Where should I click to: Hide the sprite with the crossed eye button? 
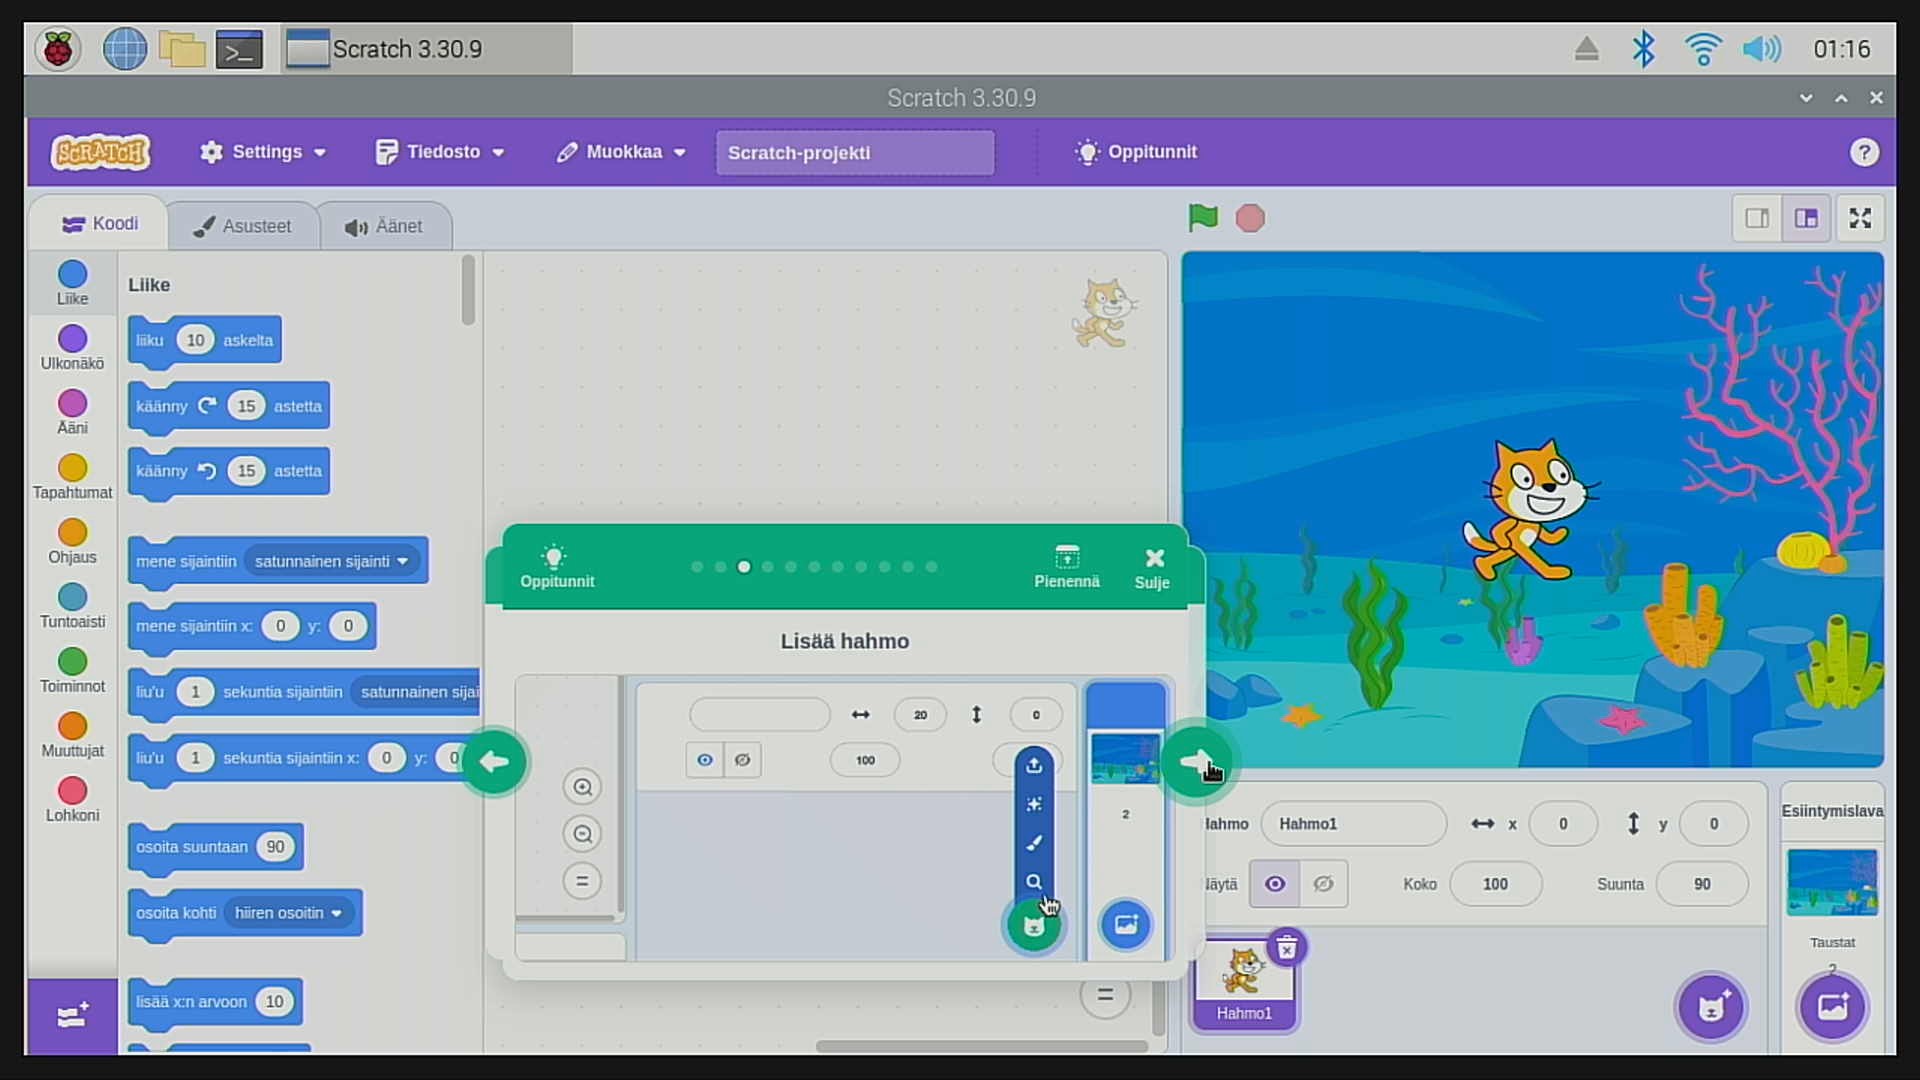[x=1323, y=884]
